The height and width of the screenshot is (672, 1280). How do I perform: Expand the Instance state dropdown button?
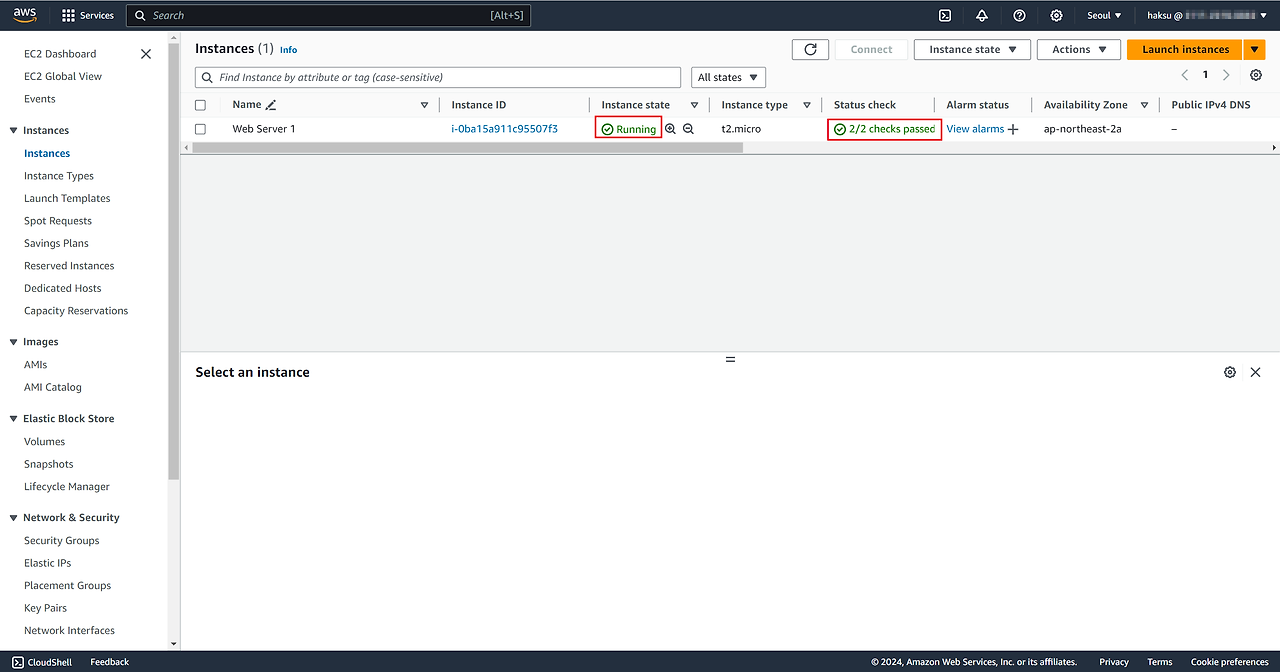click(x=971, y=49)
